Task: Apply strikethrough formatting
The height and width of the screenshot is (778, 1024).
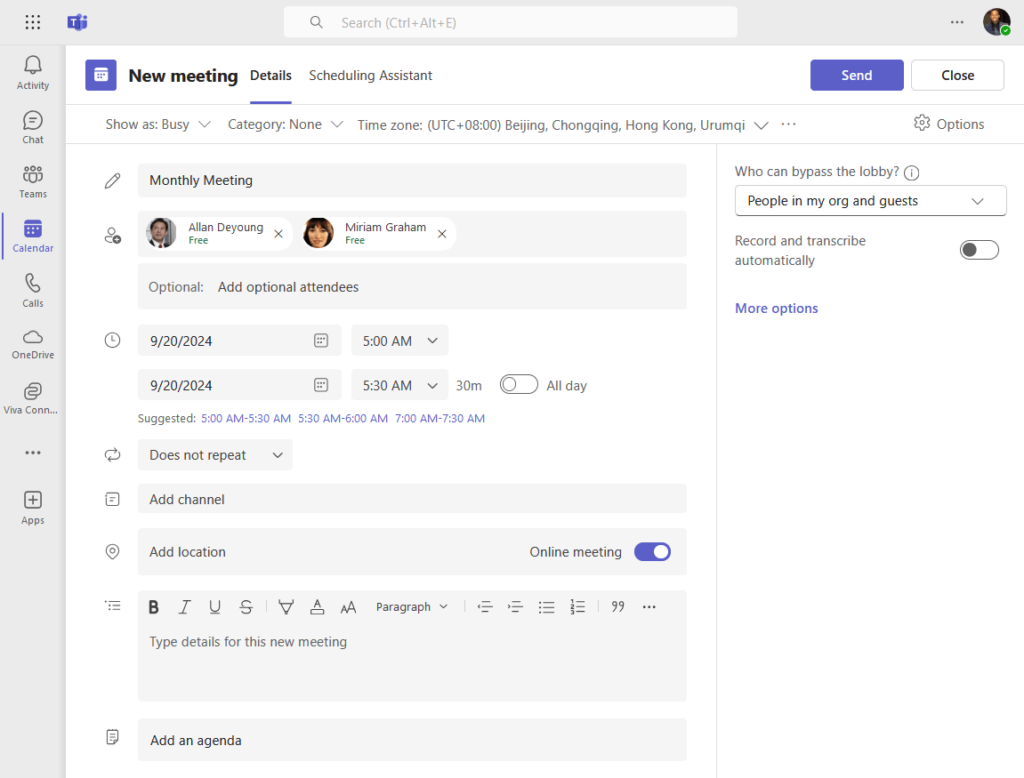Action: point(246,607)
